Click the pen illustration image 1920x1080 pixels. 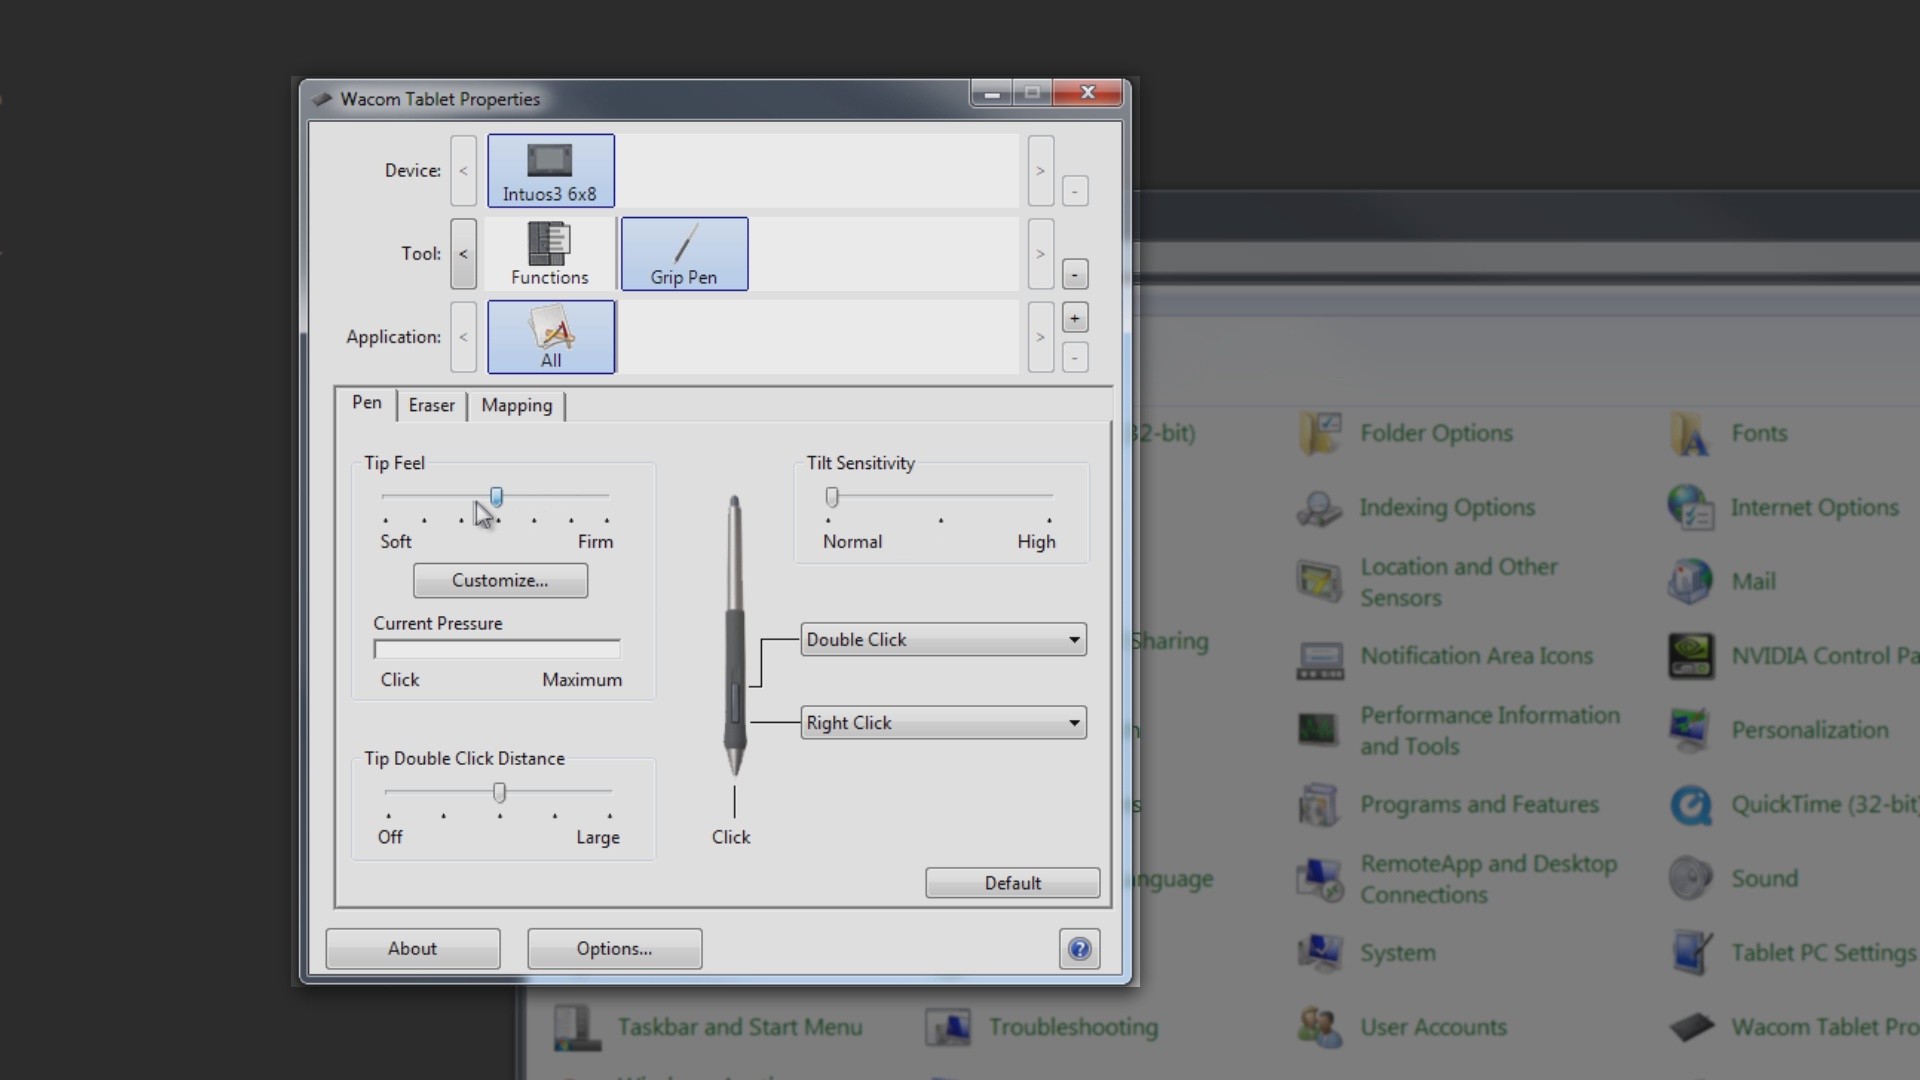(735, 636)
